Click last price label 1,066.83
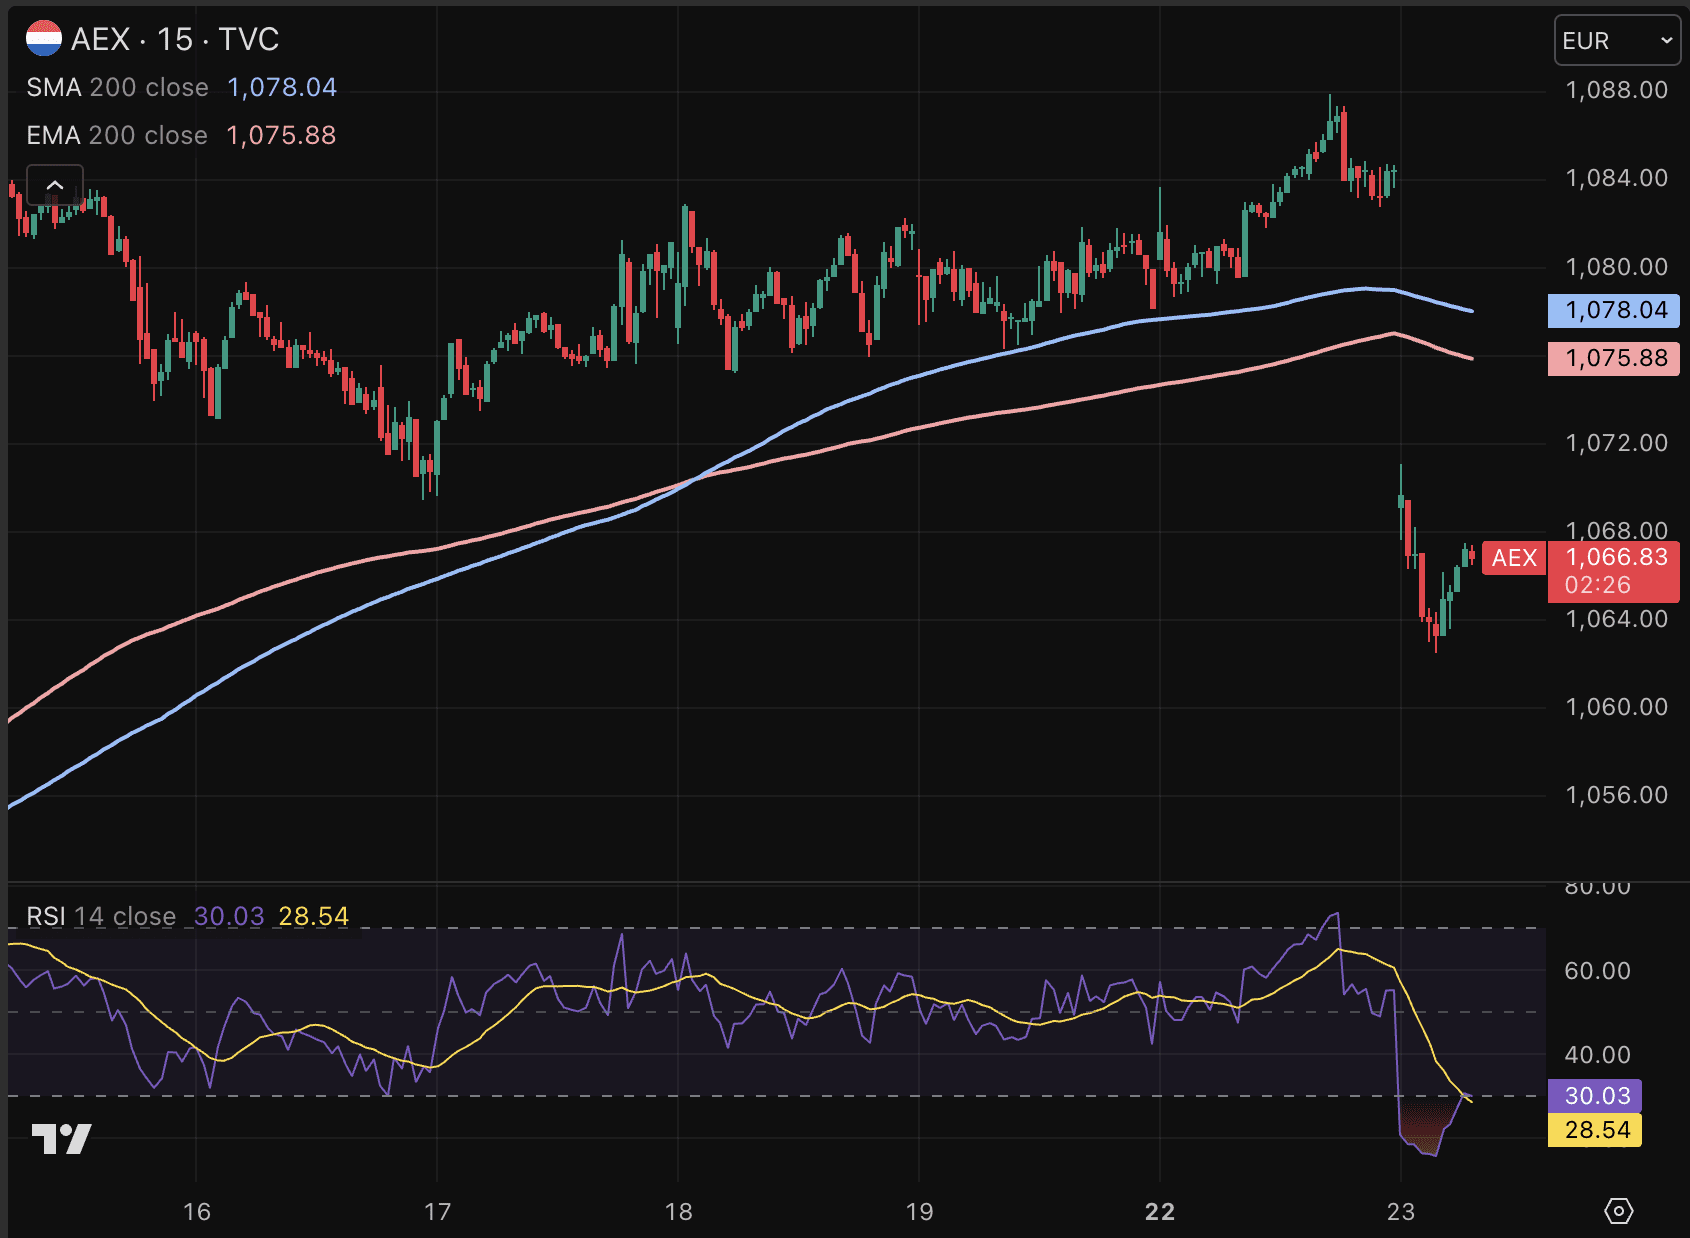The height and width of the screenshot is (1238, 1690). (x=1613, y=557)
